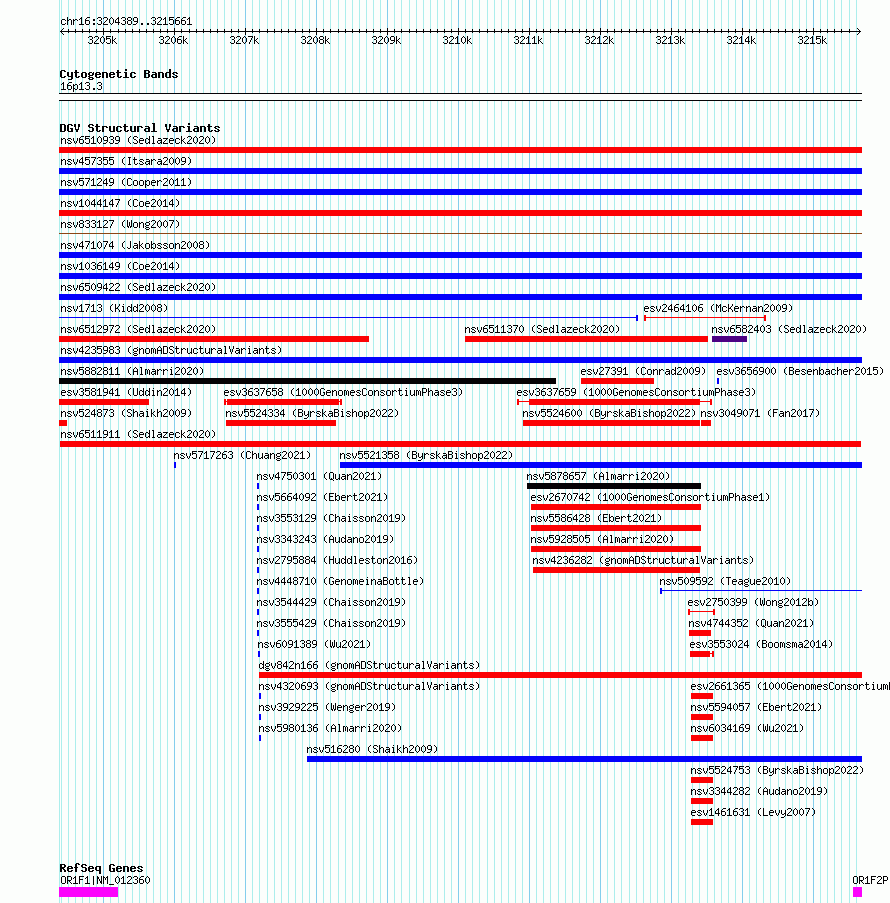The image size is (890, 903).
Task: Select the nsv4448710 (GenomeinaBottle) label
Action: tap(340, 582)
